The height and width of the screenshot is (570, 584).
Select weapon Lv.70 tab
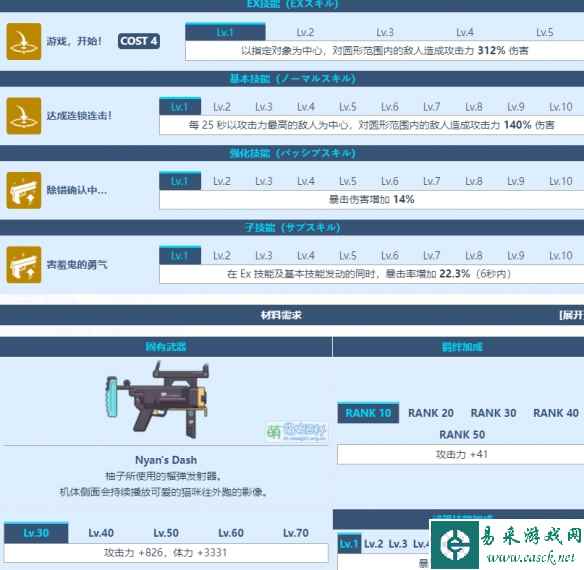click(296, 533)
